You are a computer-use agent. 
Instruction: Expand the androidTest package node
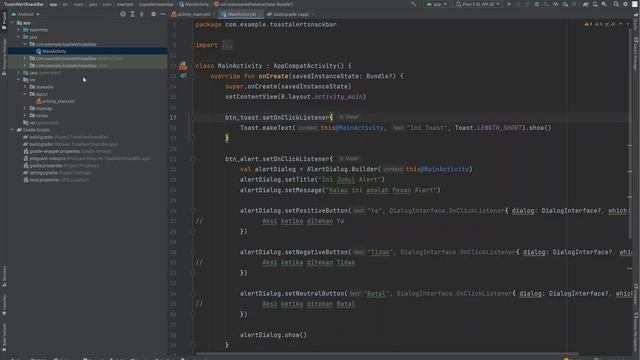click(x=25, y=58)
